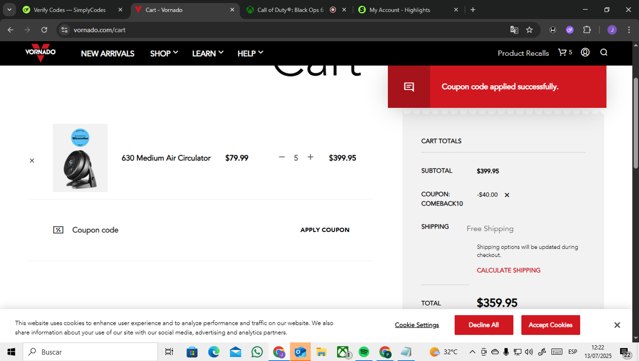Open WhatsApp from the taskbar
Viewport: 639px width, 361px height.
click(257, 352)
